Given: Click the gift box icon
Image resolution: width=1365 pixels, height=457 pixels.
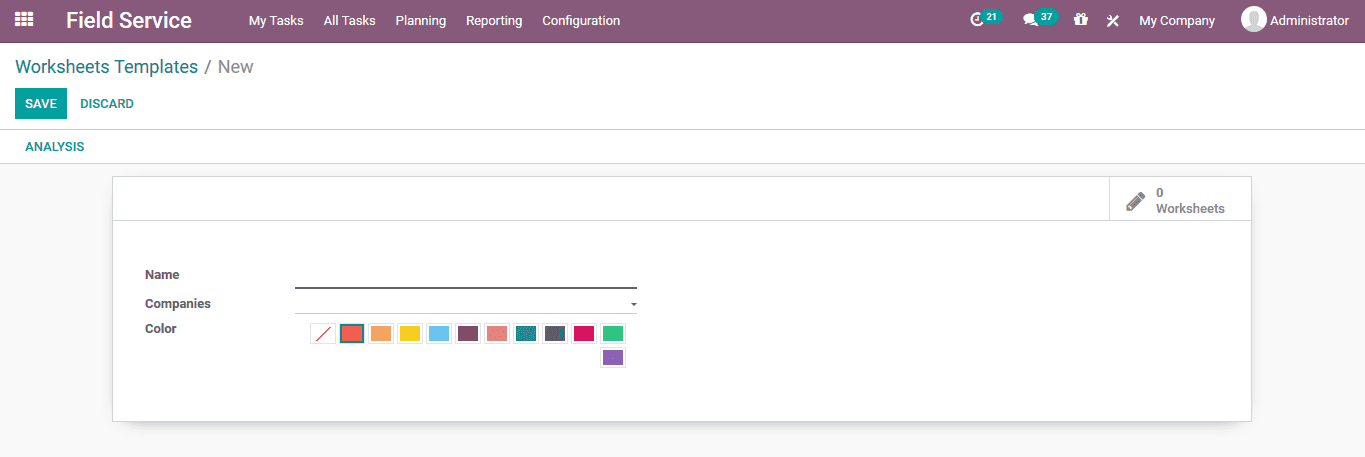Looking at the screenshot, I should 1081,20.
